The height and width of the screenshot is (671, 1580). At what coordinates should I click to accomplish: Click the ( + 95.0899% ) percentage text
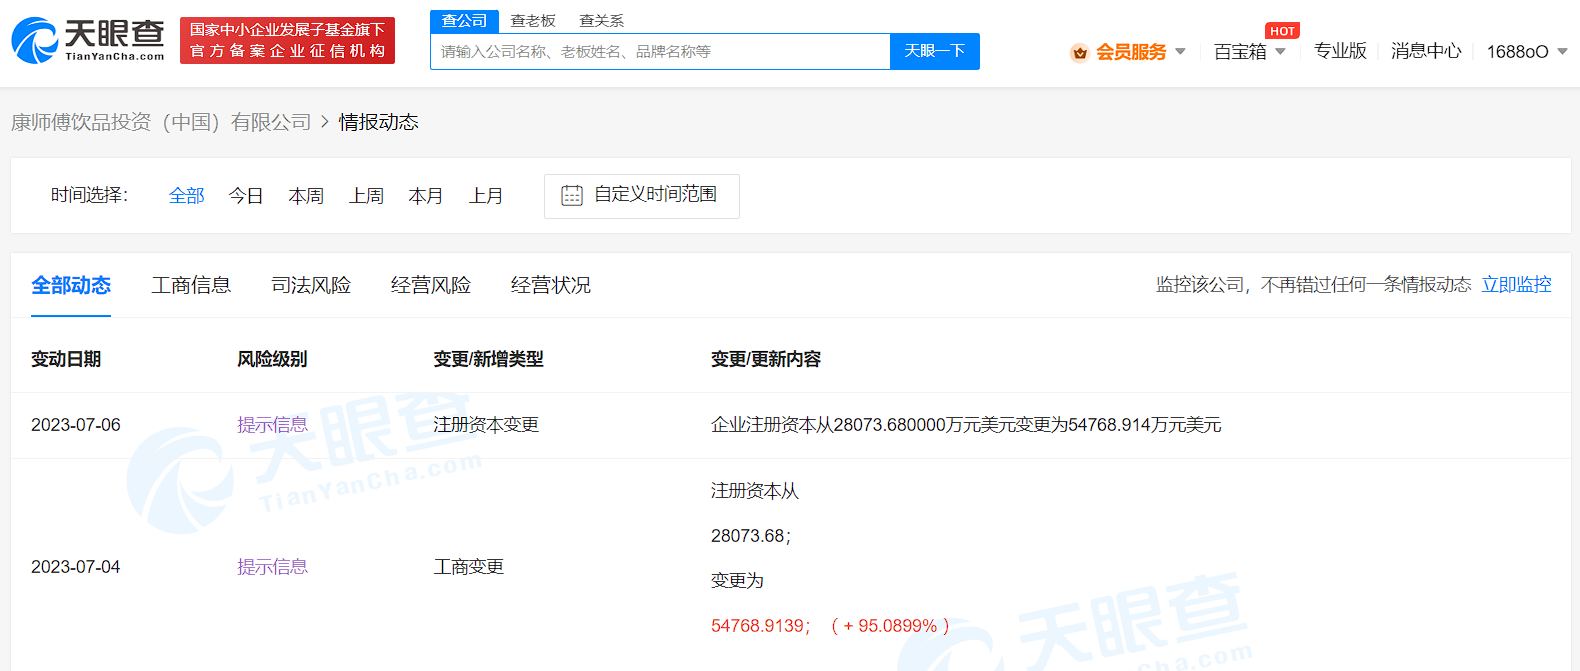point(890,626)
